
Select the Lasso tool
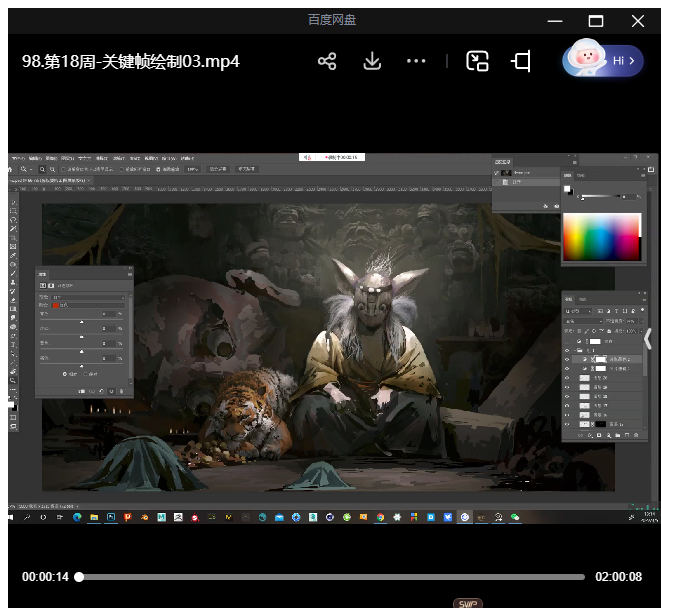pyautogui.click(x=13, y=220)
